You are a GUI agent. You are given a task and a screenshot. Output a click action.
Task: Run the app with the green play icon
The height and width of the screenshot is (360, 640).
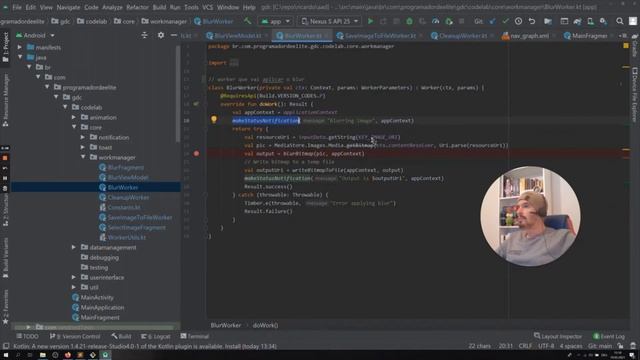pyautogui.click(x=371, y=21)
